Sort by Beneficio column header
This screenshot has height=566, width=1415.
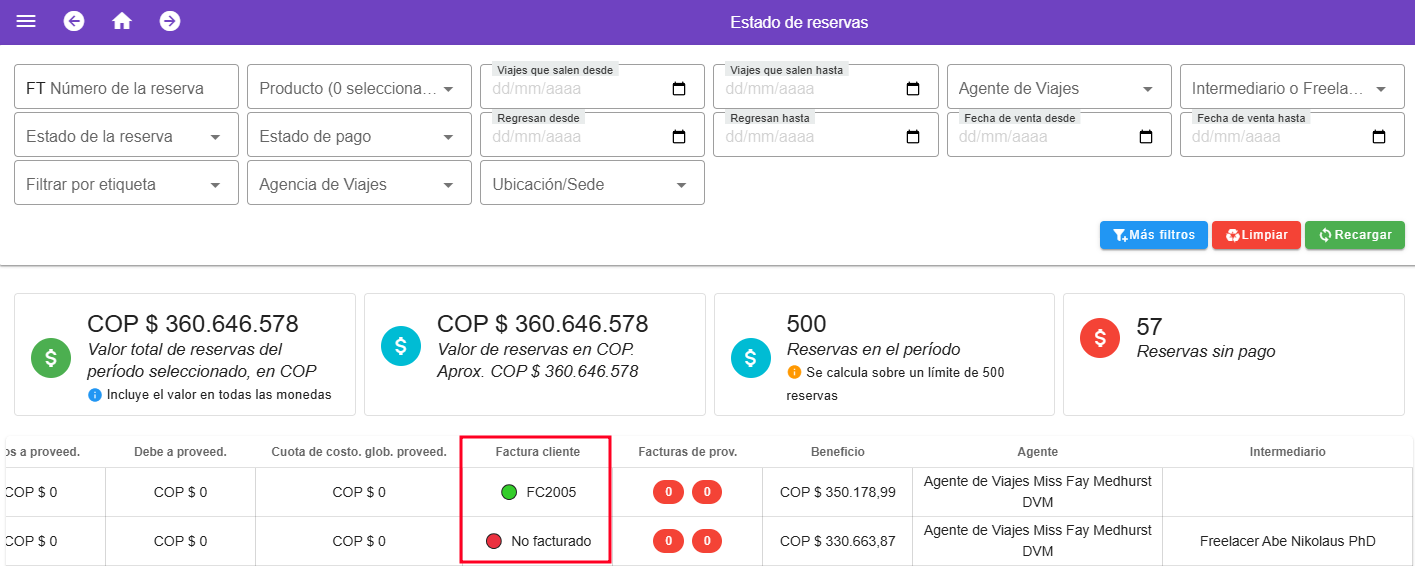tap(837, 452)
